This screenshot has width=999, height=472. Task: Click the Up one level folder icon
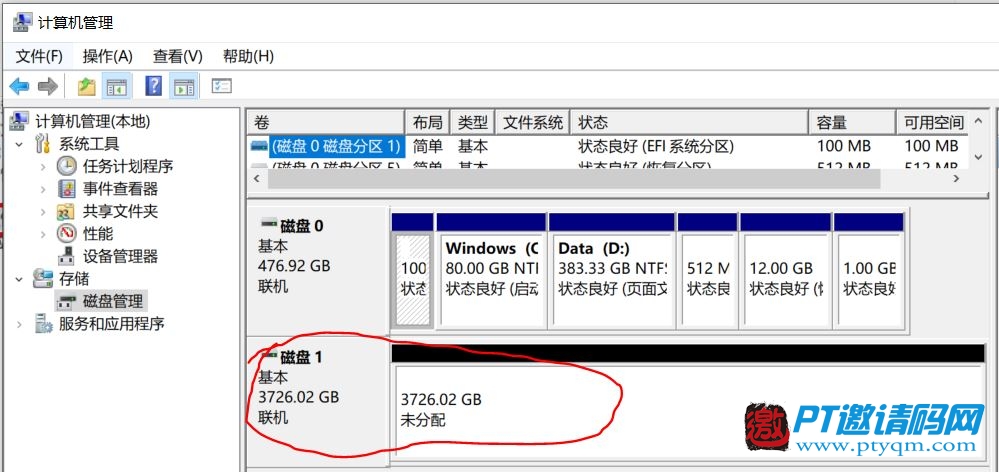coord(87,86)
